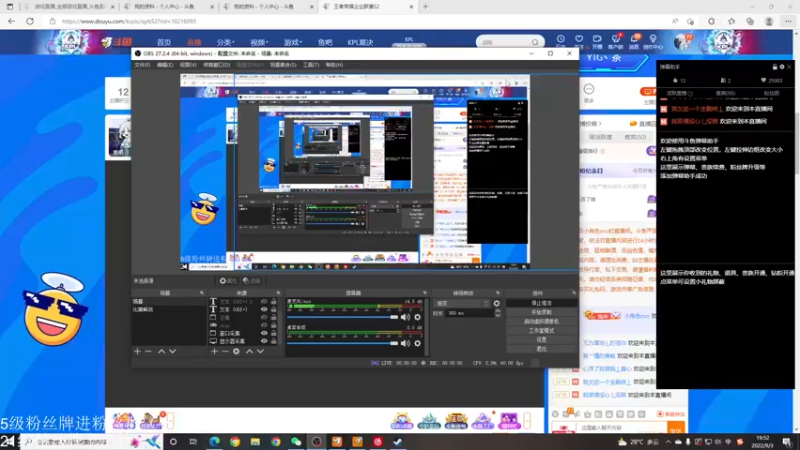Screen dimensions: 800x450
Task: Open Settings button in OBS Controls
Action: coord(541,340)
